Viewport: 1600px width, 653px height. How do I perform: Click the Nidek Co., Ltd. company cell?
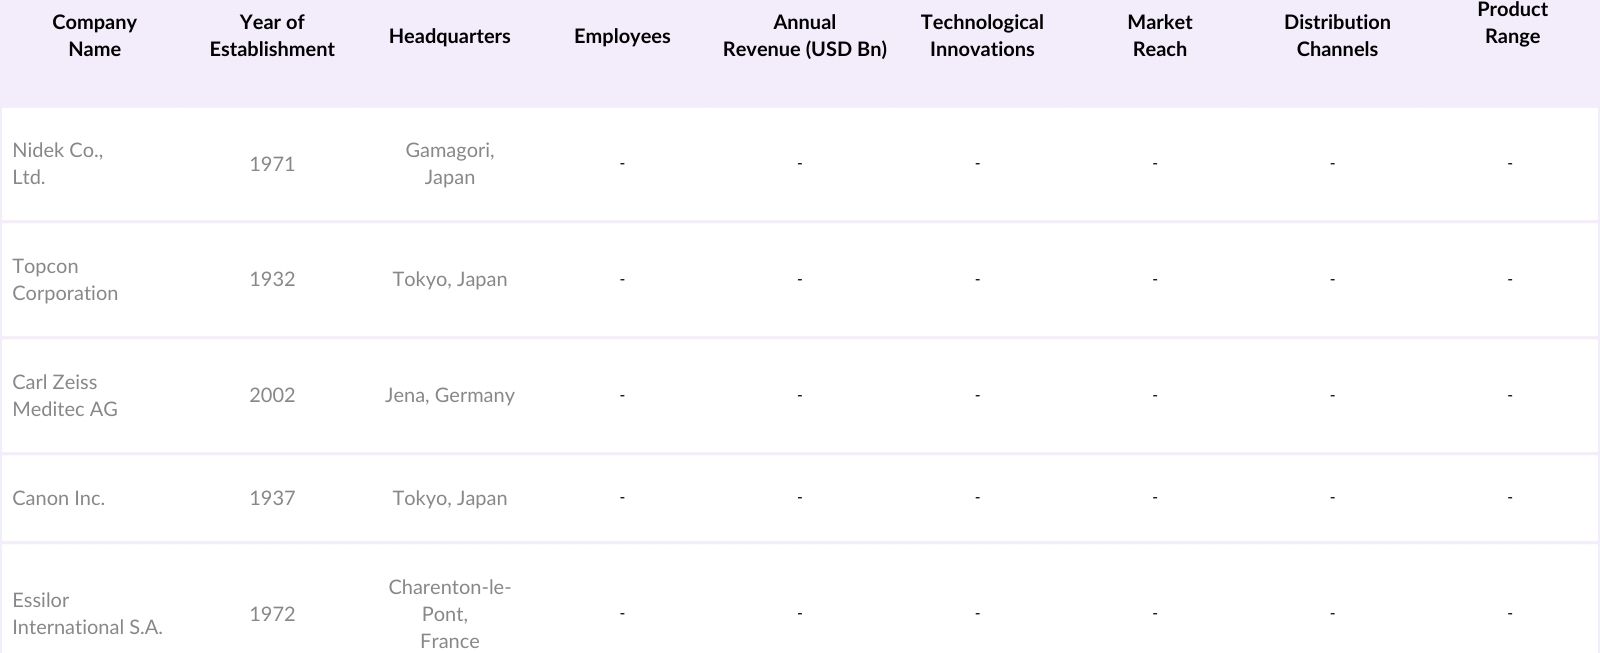(x=58, y=164)
